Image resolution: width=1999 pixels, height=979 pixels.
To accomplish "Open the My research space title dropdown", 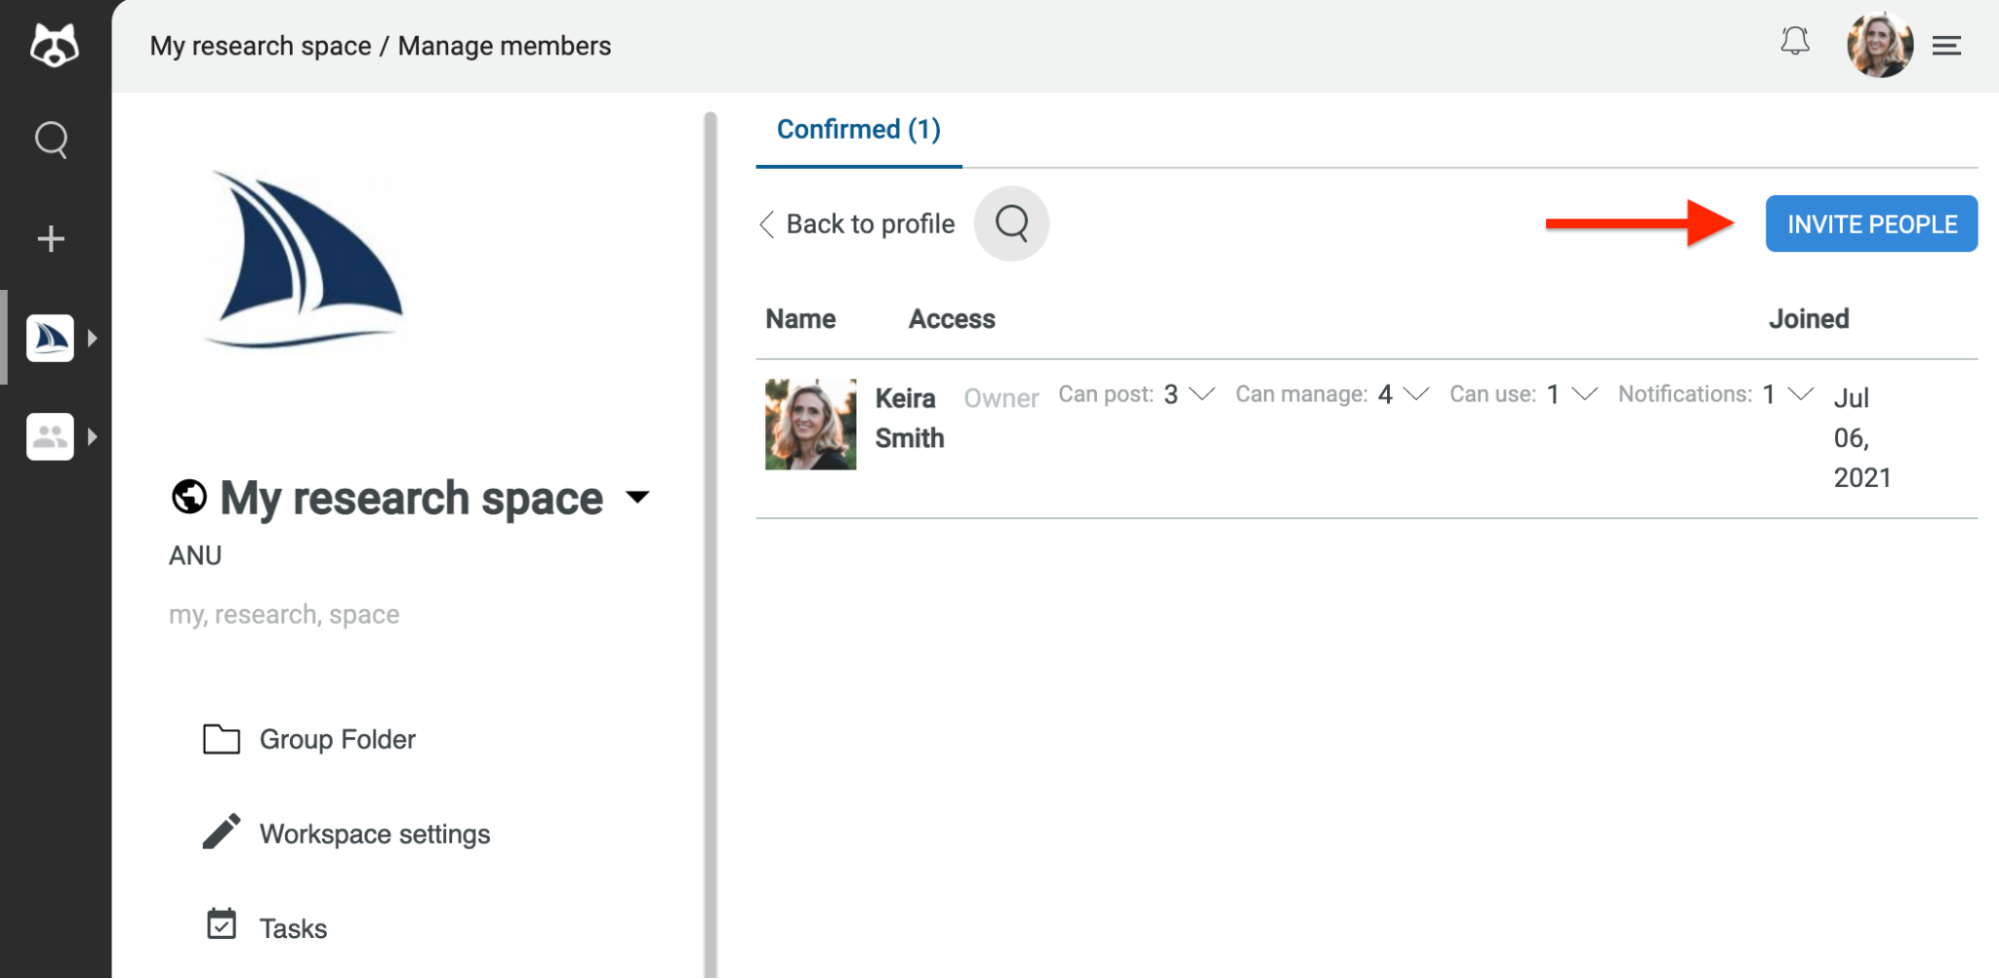I will pyautogui.click(x=637, y=497).
